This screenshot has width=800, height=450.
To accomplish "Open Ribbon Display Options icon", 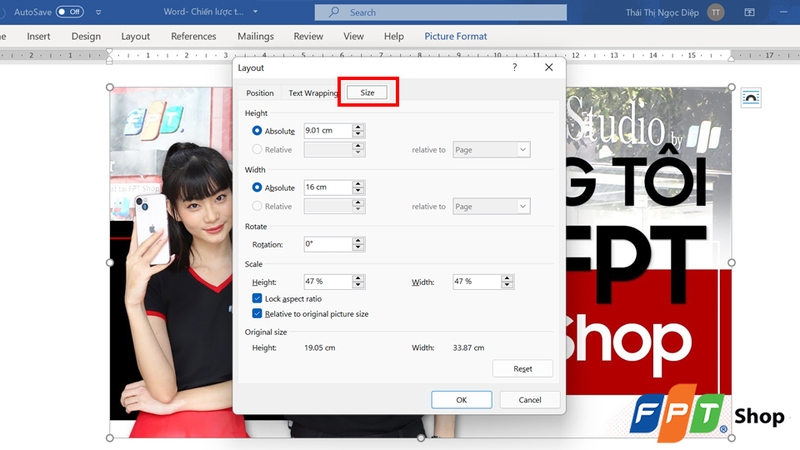I will (x=749, y=12).
